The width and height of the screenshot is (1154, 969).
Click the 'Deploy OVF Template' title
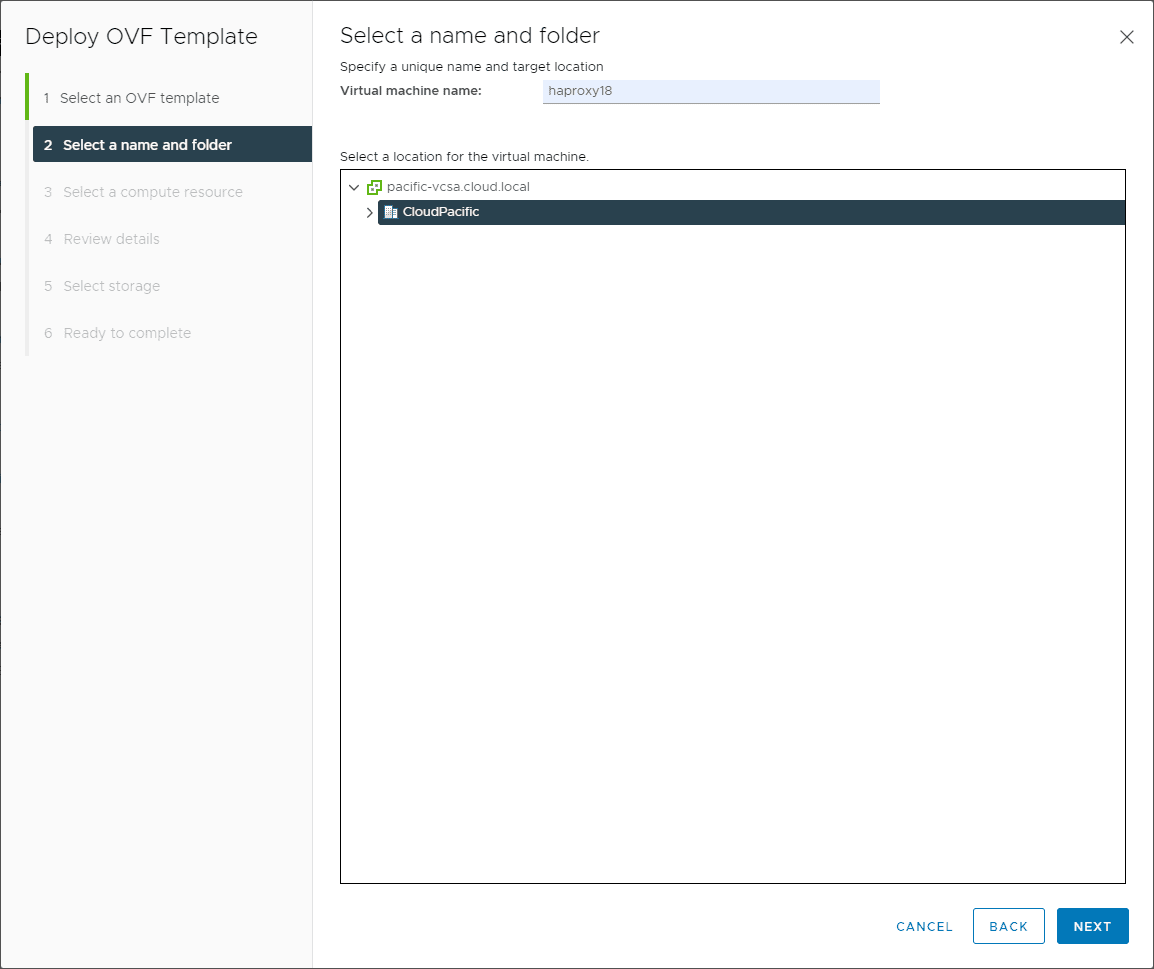[x=141, y=36]
